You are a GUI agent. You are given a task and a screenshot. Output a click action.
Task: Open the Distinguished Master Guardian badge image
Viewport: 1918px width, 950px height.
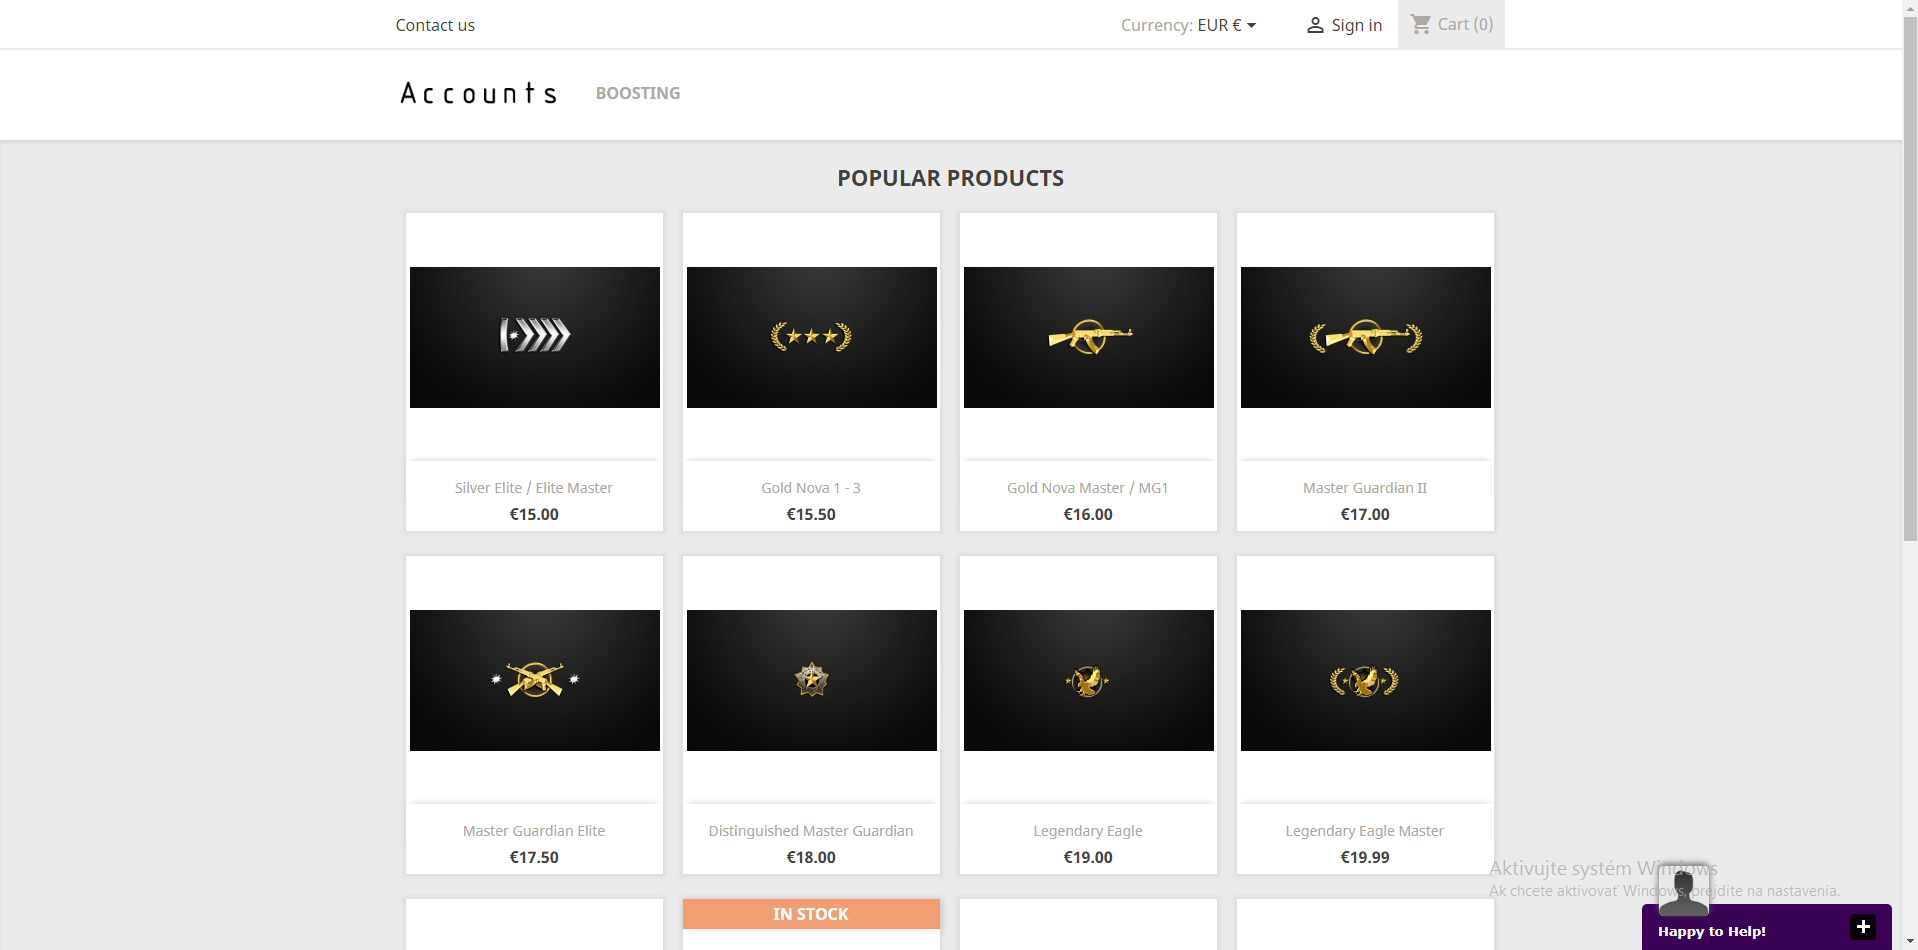[x=811, y=680]
